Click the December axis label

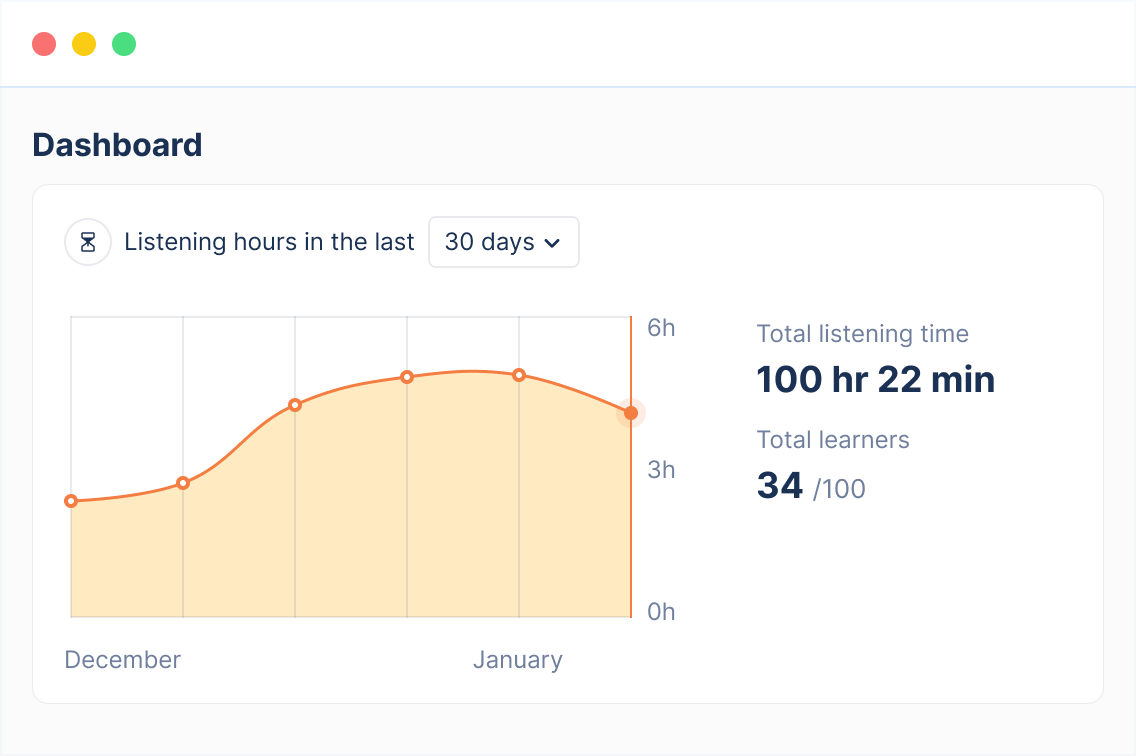click(122, 659)
